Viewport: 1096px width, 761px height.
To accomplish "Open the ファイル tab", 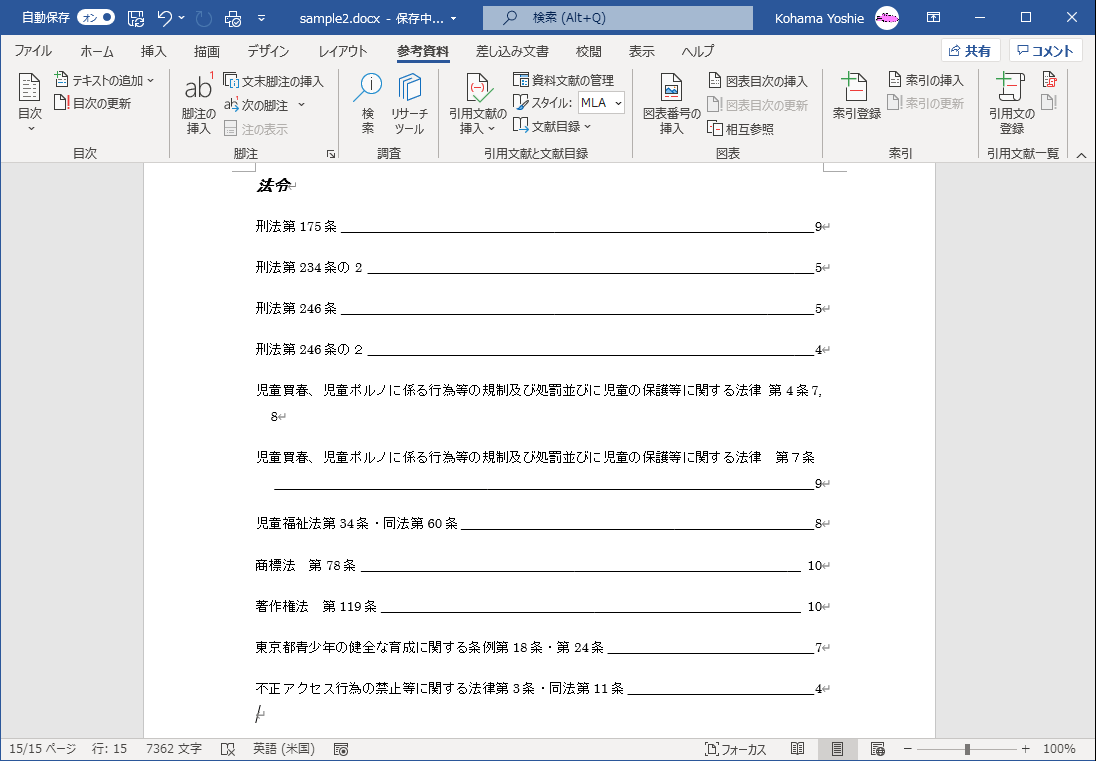I will coord(33,51).
